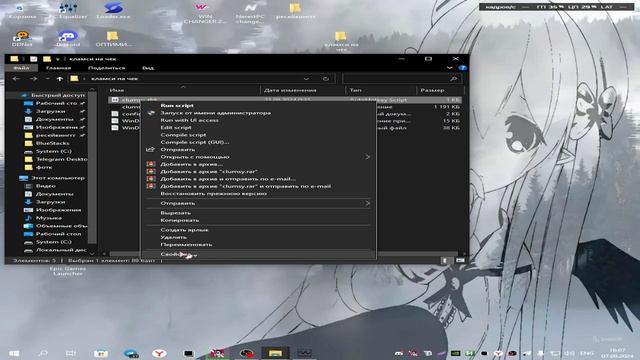Click taskbar search magnifier
Screen dimensions: 640x360
[43, 353]
